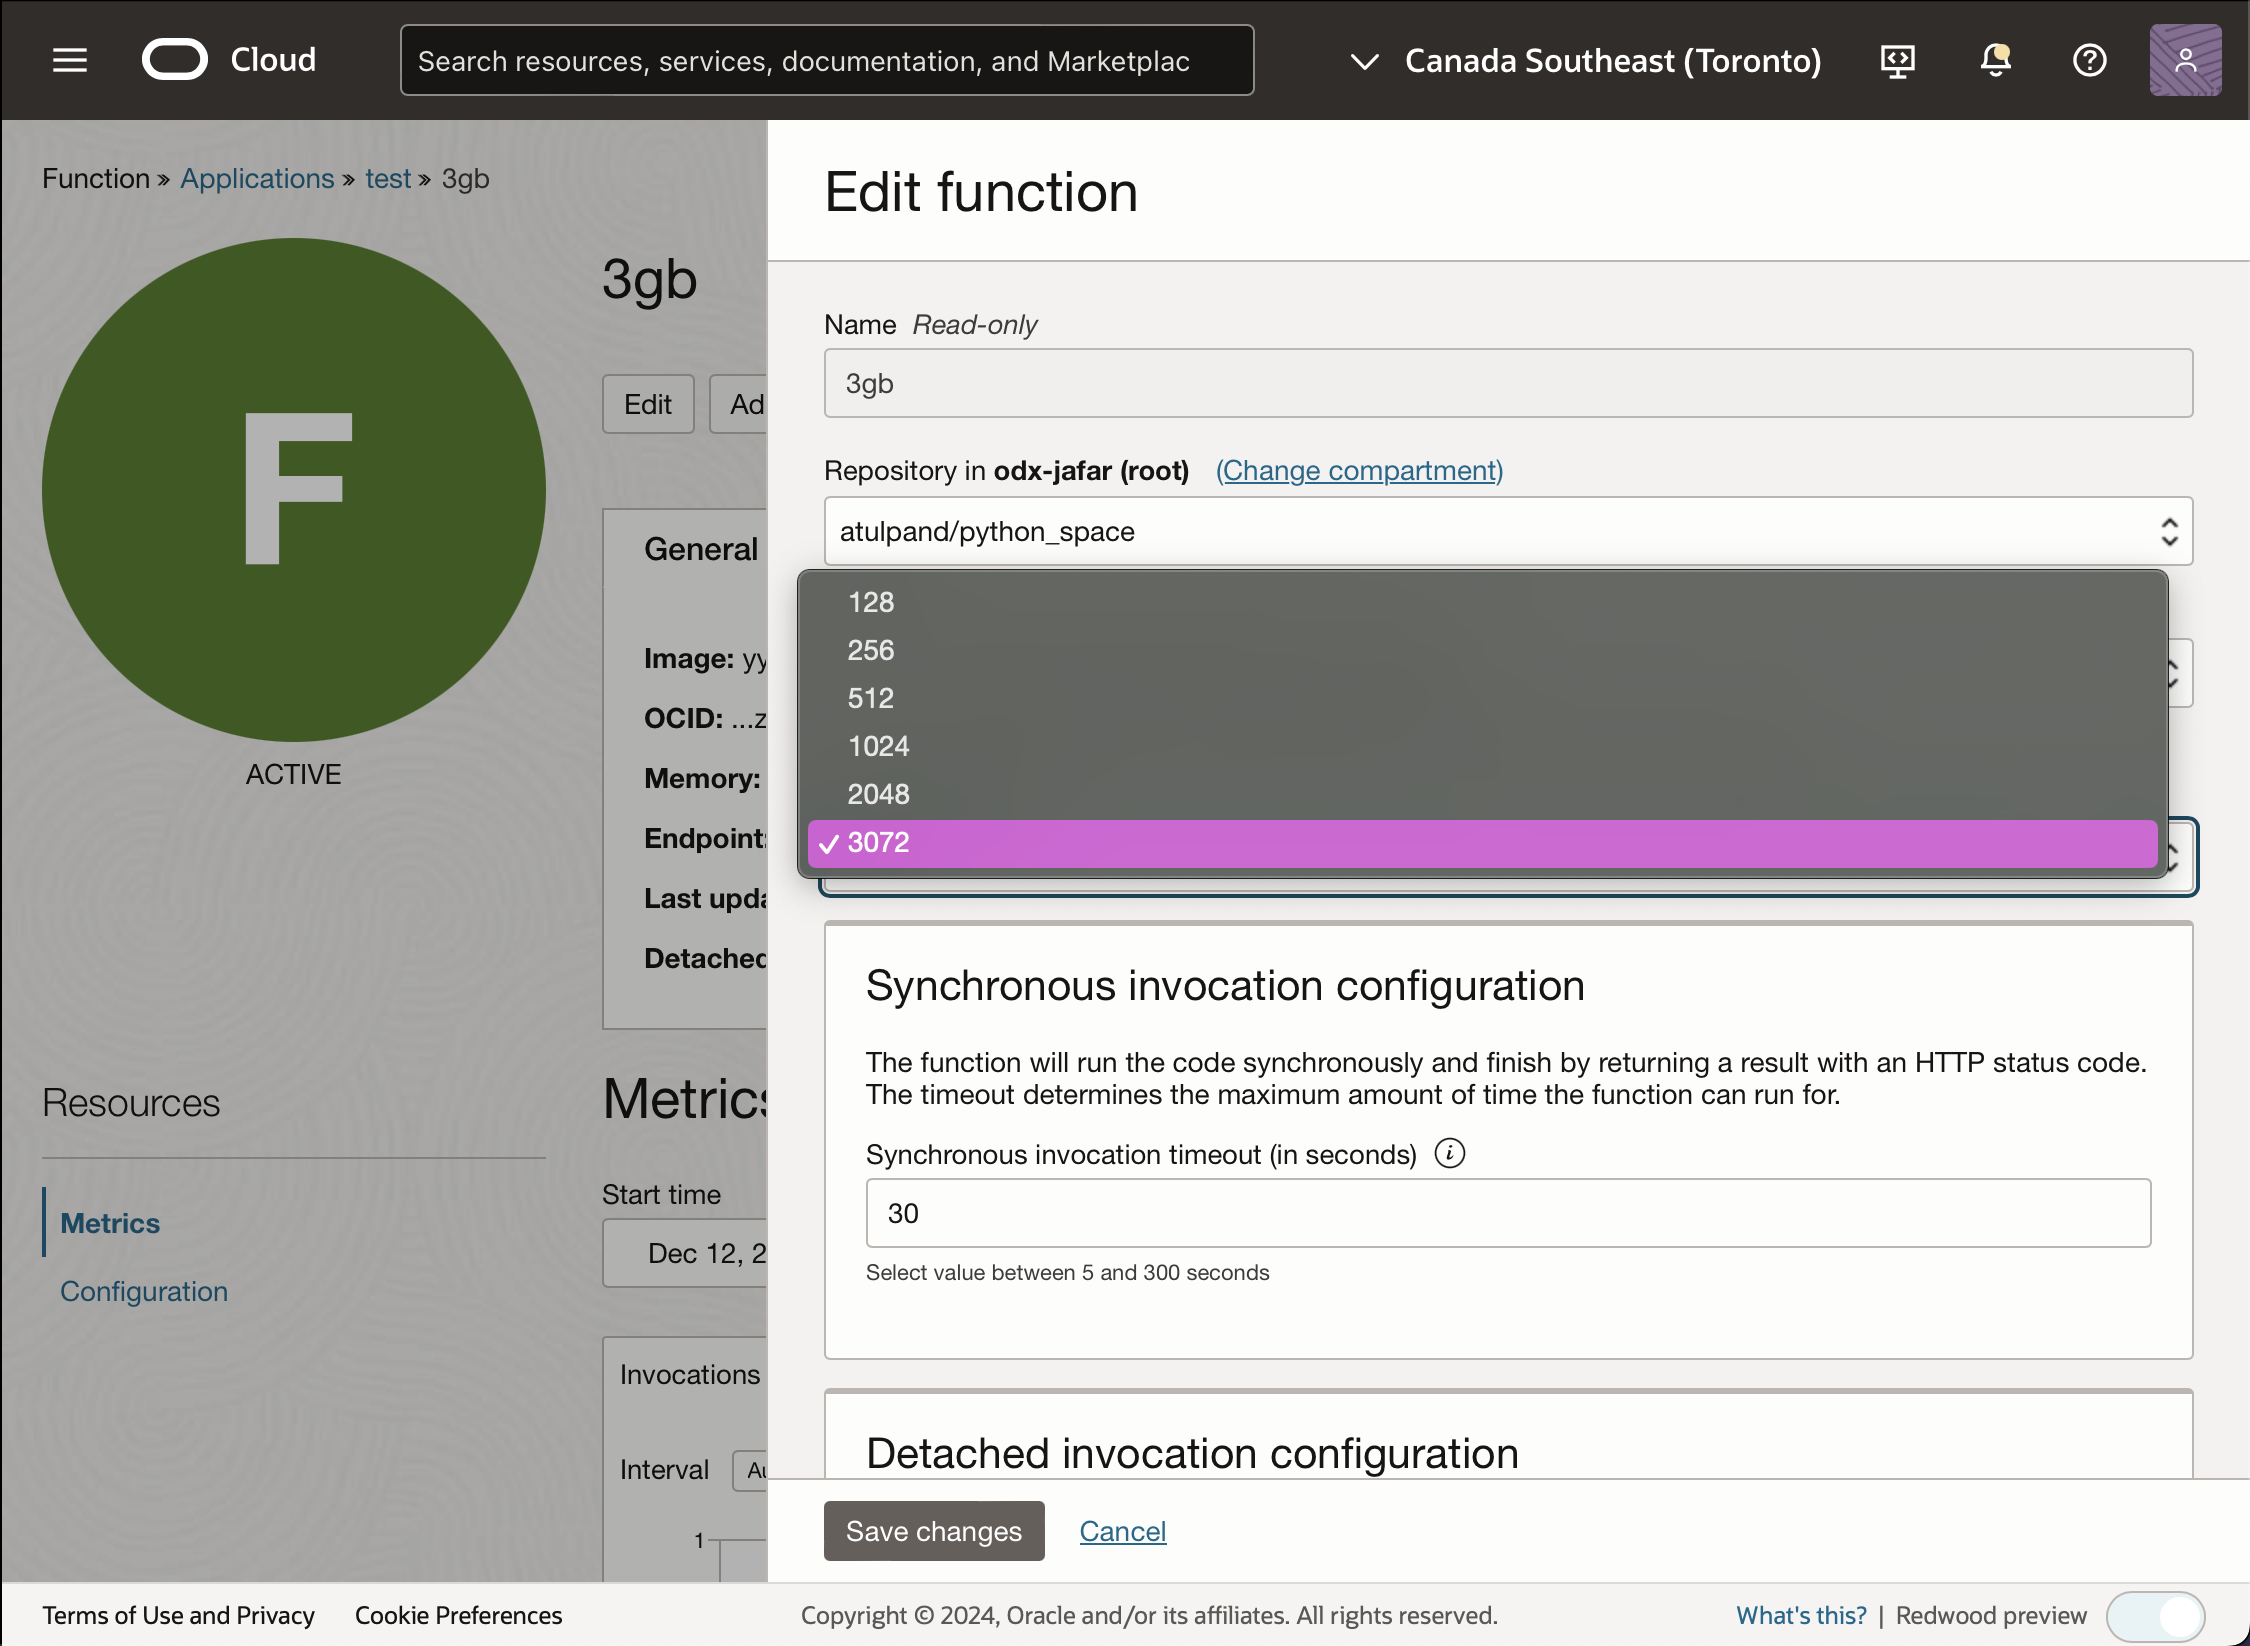The image size is (2250, 1646).
Task: Open the help question mark icon
Action: (x=2089, y=60)
